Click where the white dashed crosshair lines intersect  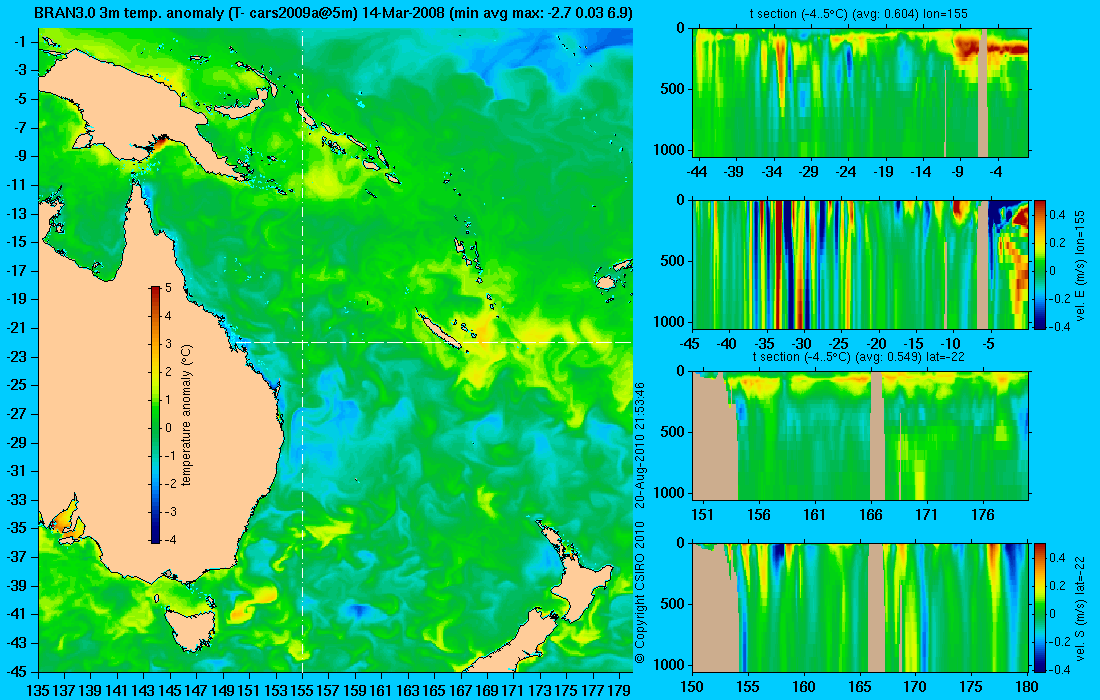click(302, 342)
